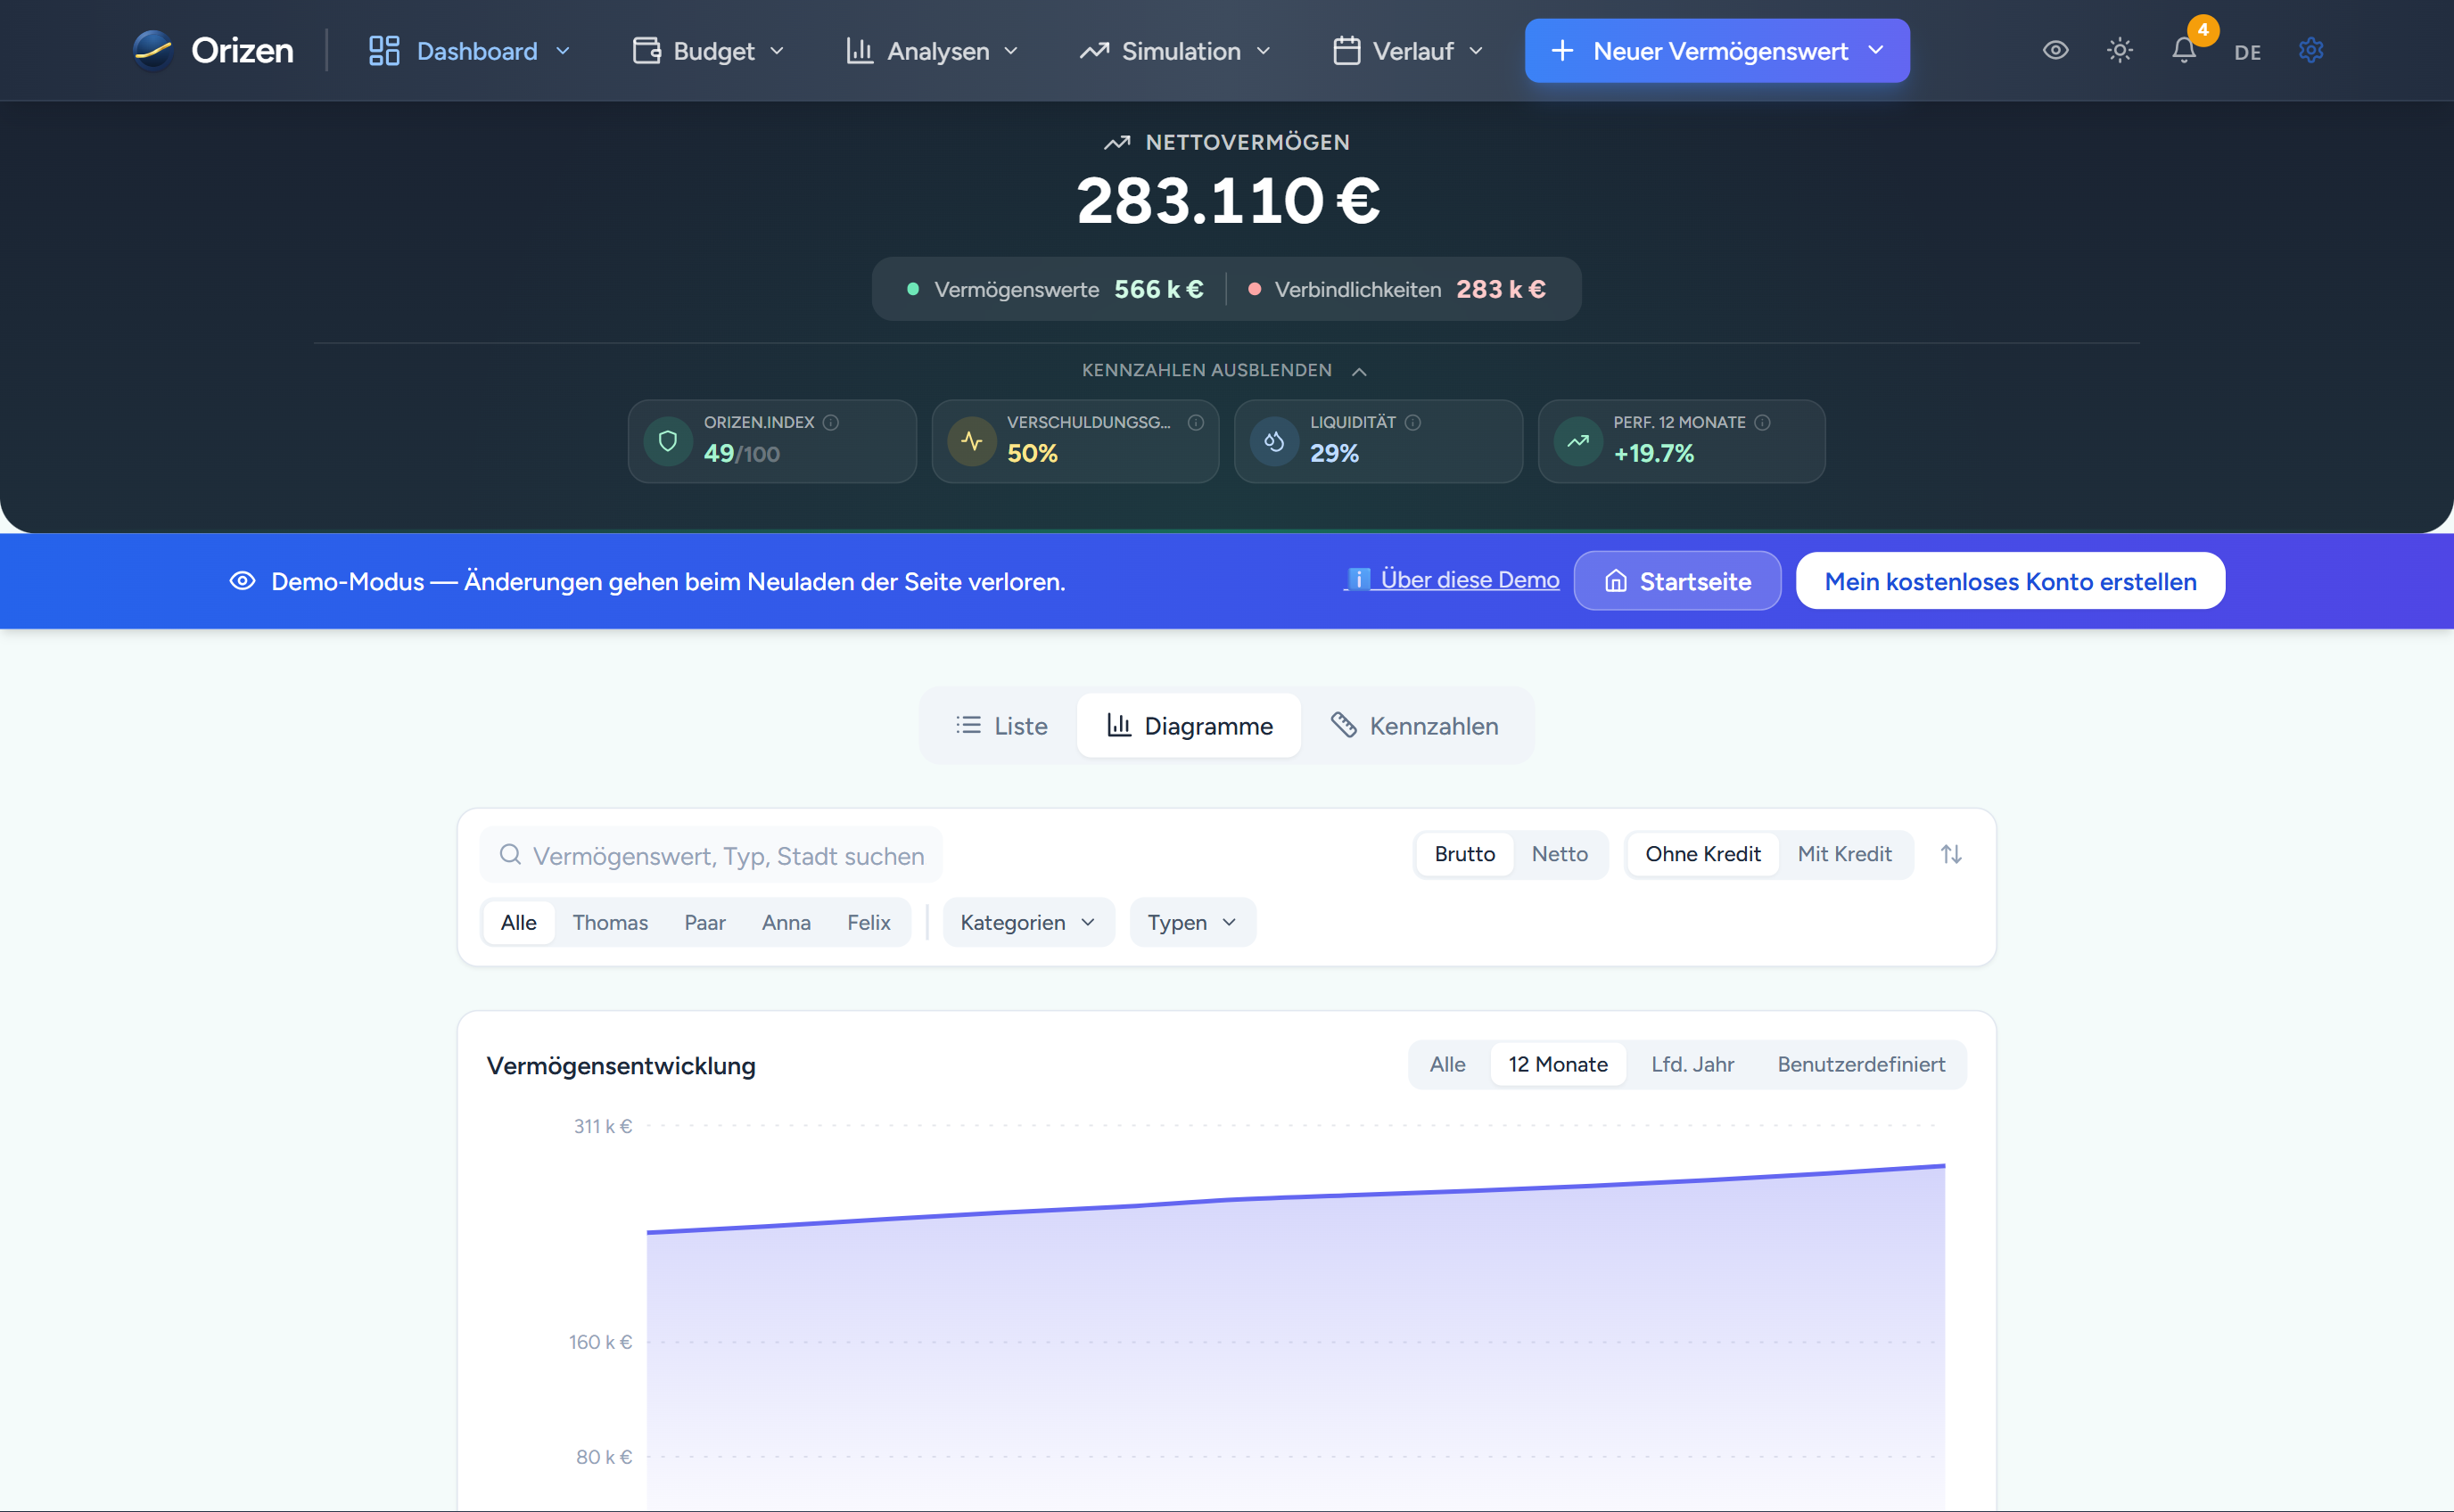Focus the Vermögenswert search field
This screenshot has width=2454, height=1512.
pos(727,856)
